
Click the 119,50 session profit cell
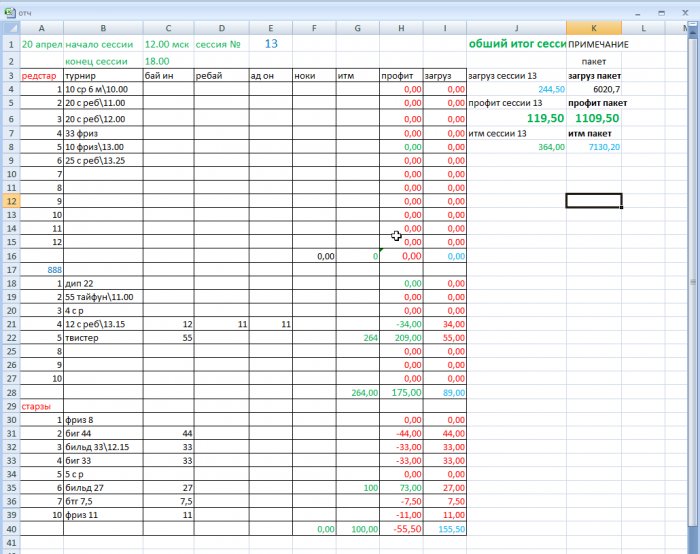(x=517, y=118)
